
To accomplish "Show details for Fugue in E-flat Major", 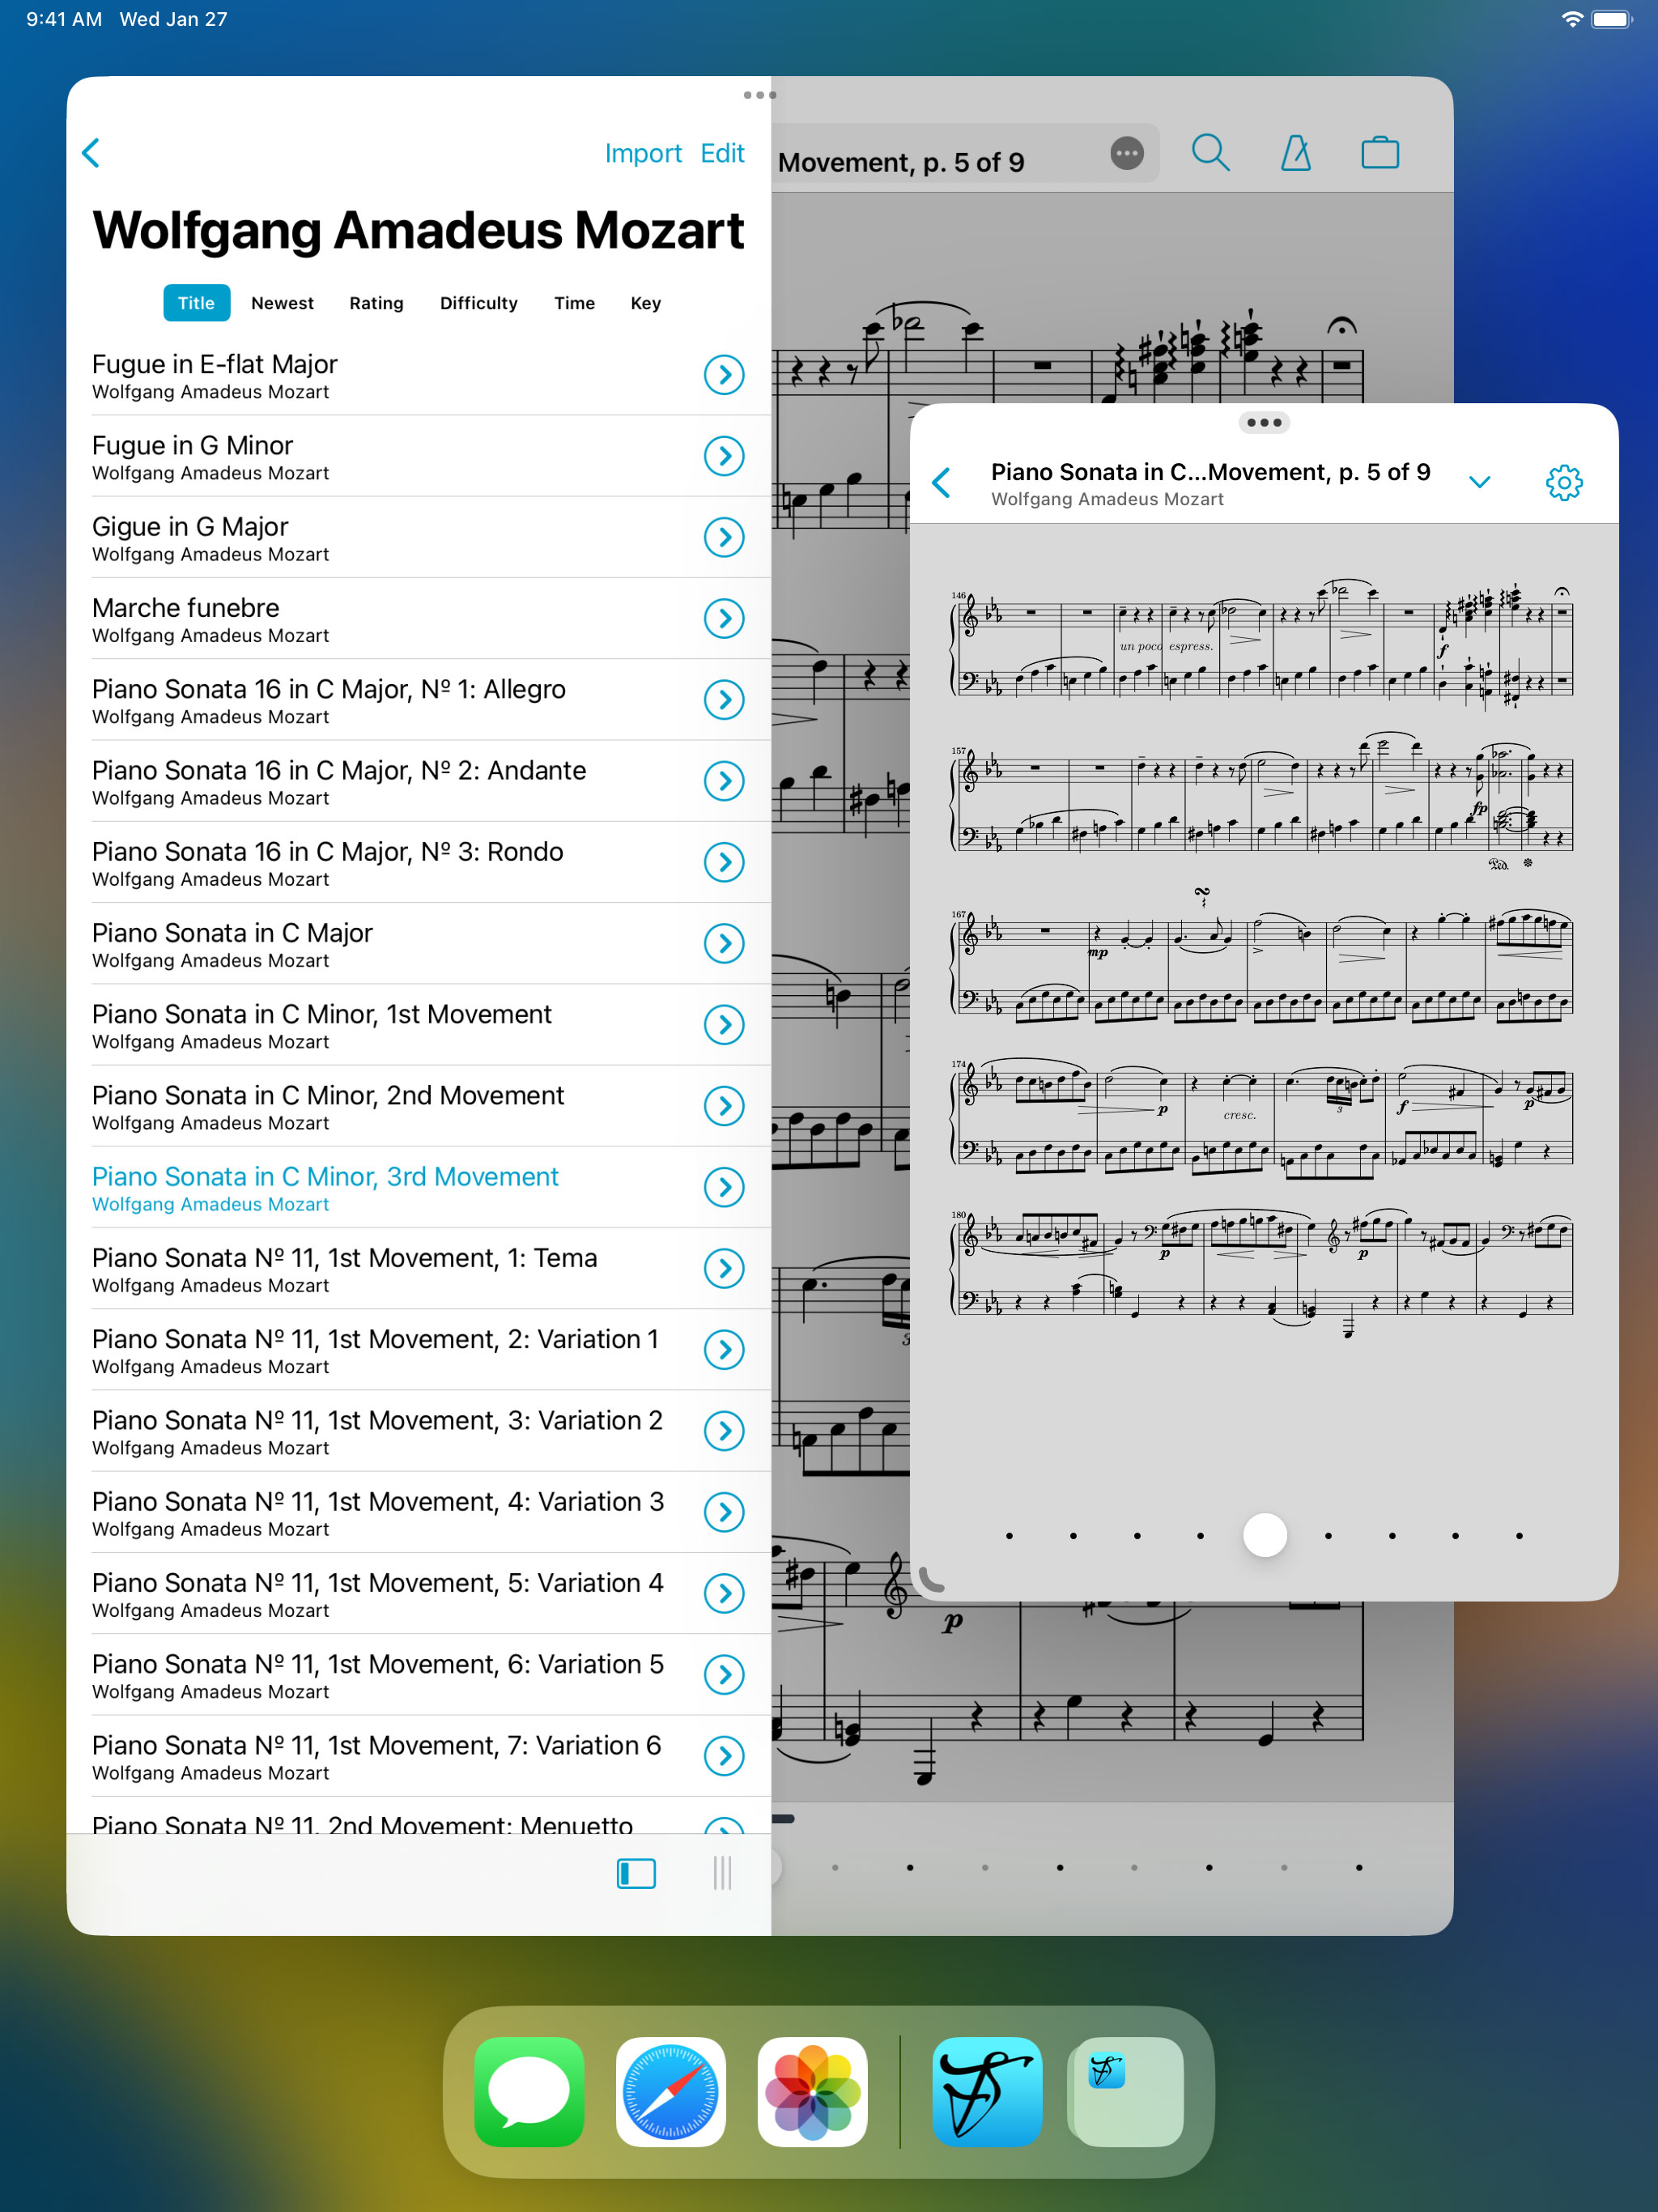I will tap(724, 375).
